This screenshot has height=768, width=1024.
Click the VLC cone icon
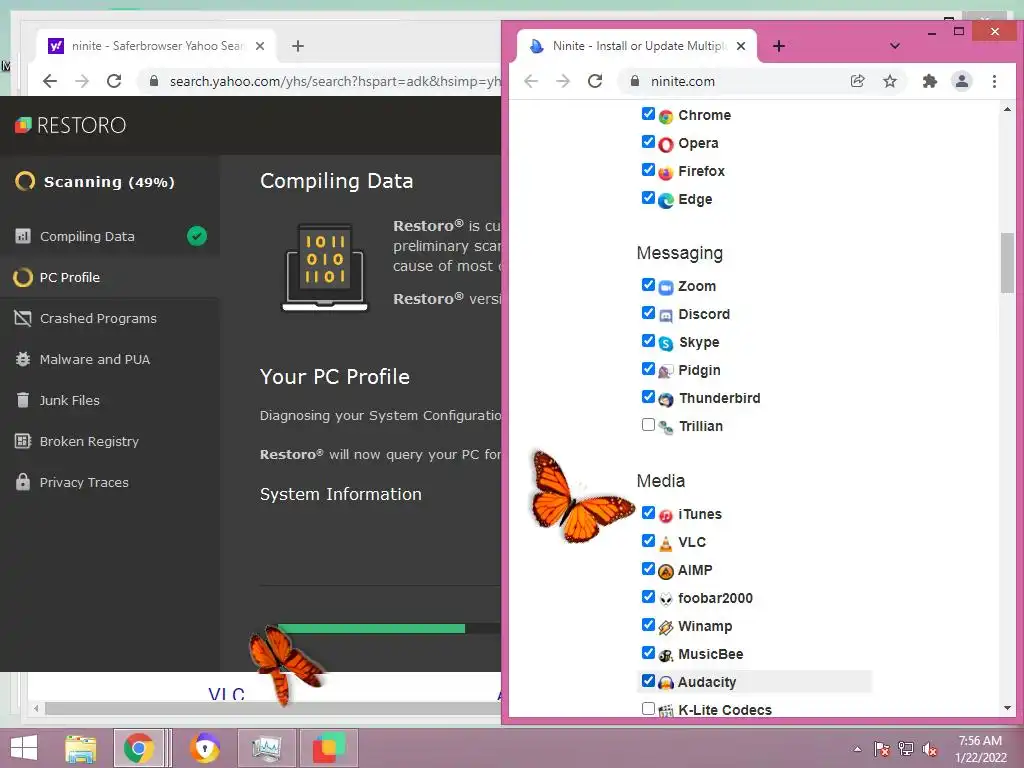[x=665, y=543]
